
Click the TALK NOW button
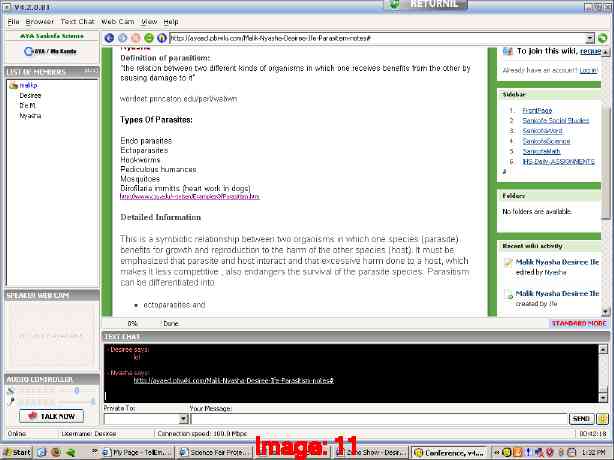pyautogui.click(x=51, y=416)
